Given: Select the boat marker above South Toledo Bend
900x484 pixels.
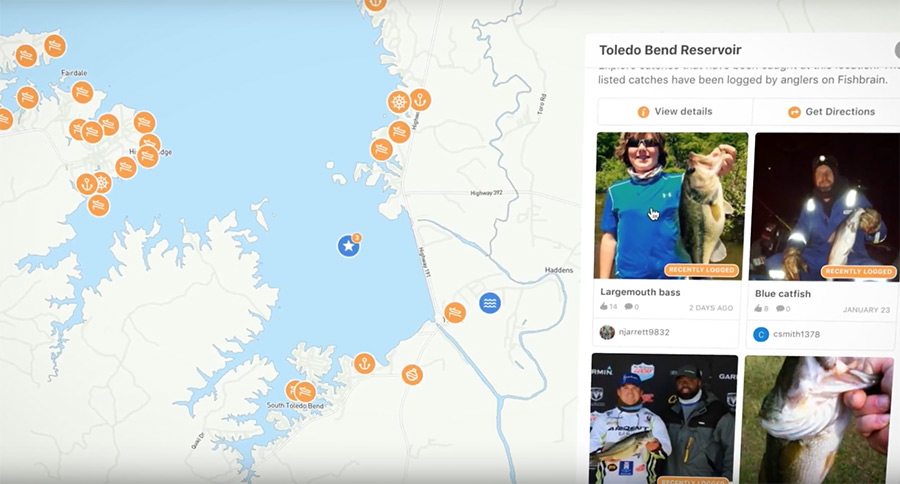Looking at the screenshot, I should (x=305, y=392).
